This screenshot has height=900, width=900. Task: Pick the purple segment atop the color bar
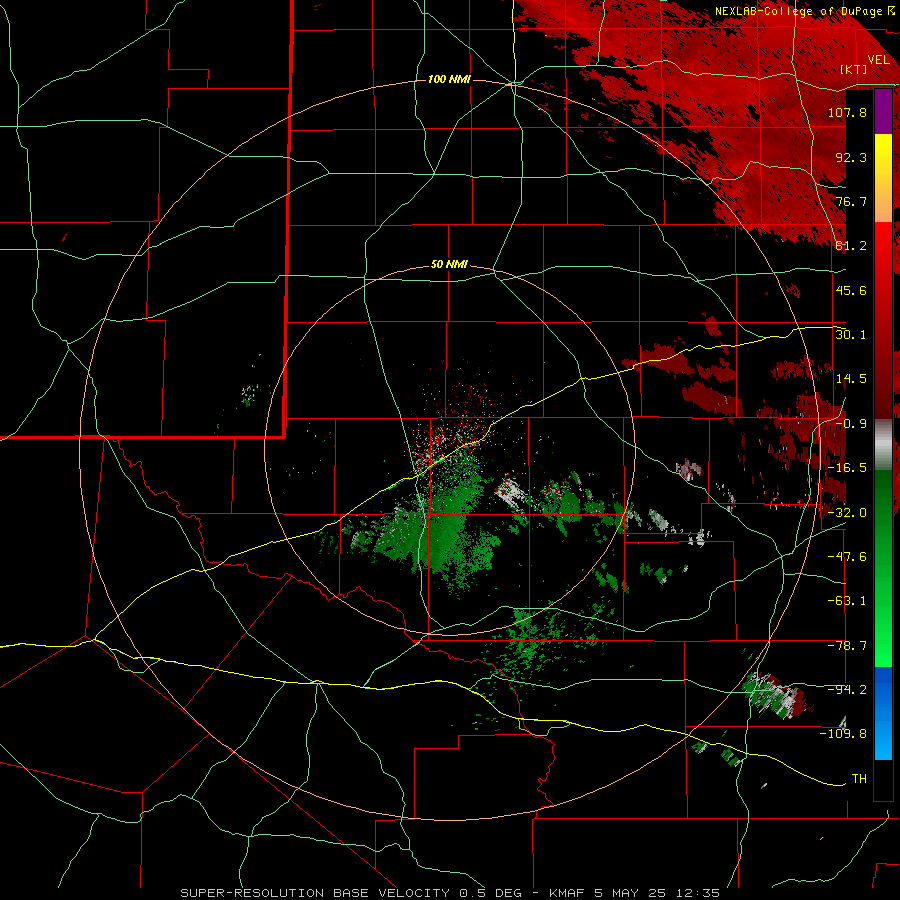(x=883, y=111)
